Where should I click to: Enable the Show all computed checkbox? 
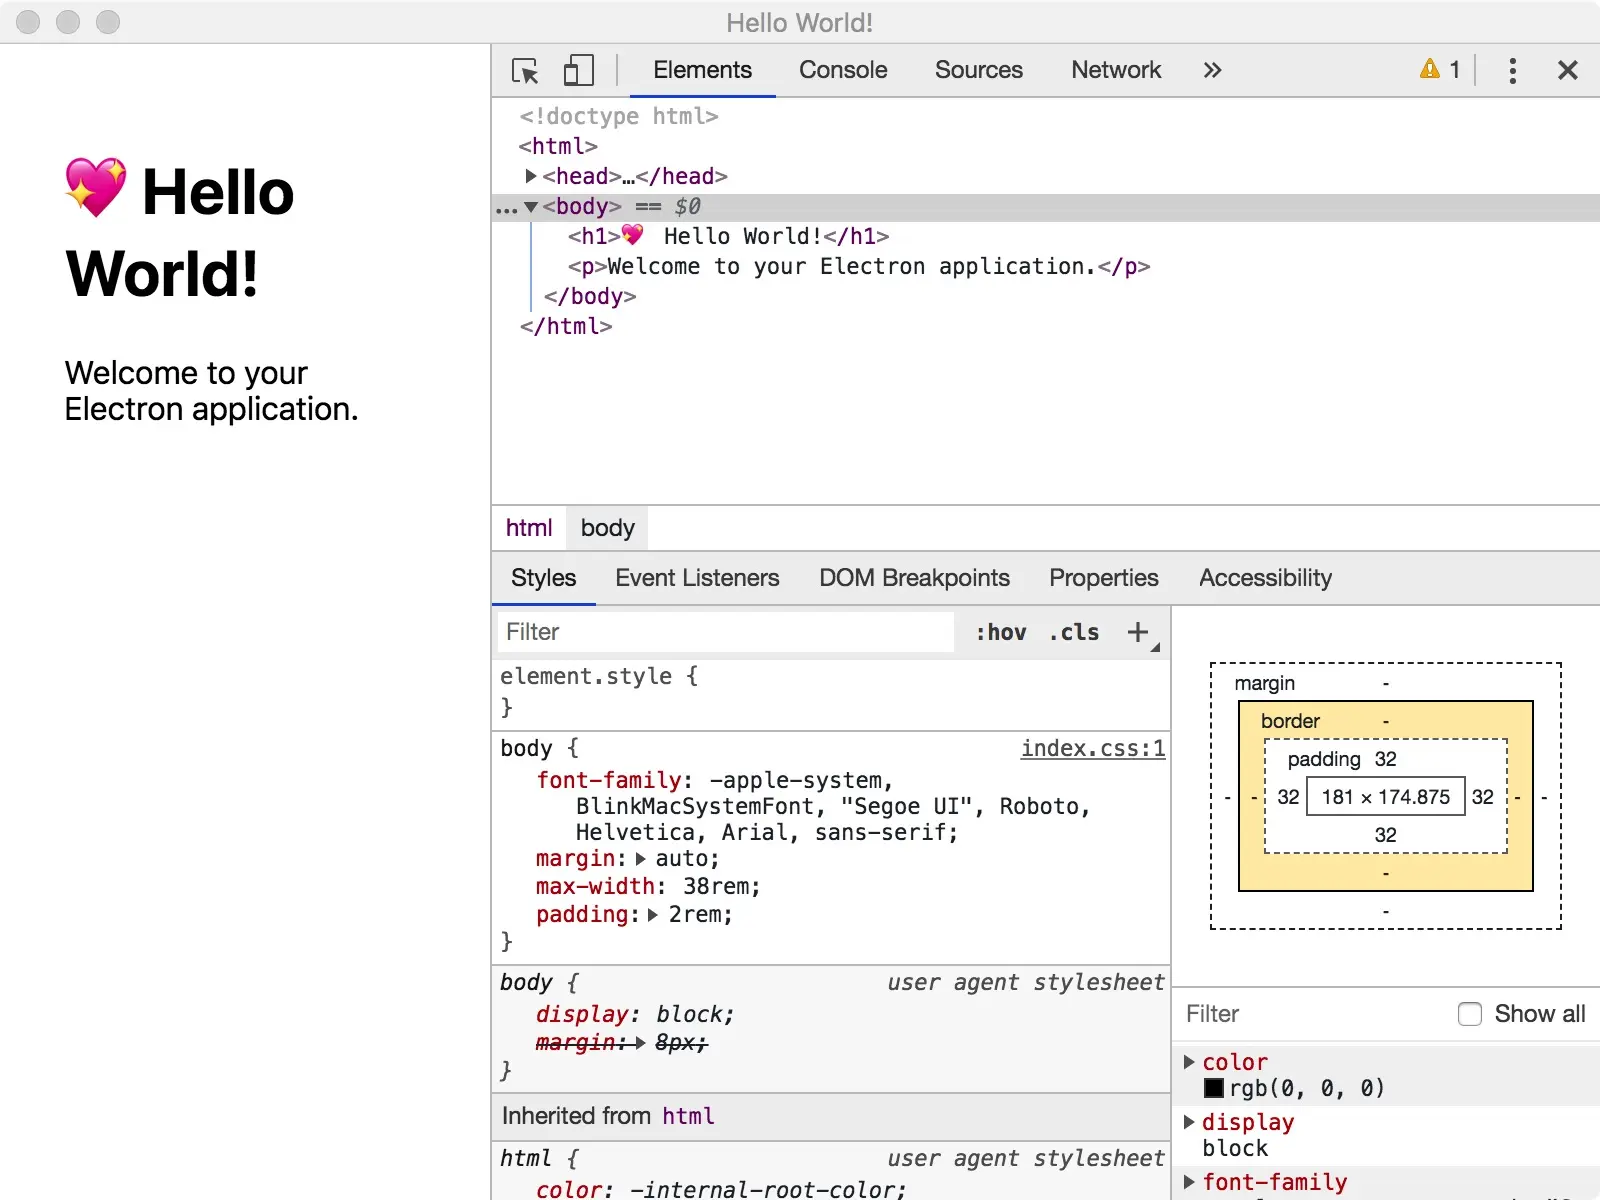click(1470, 1014)
